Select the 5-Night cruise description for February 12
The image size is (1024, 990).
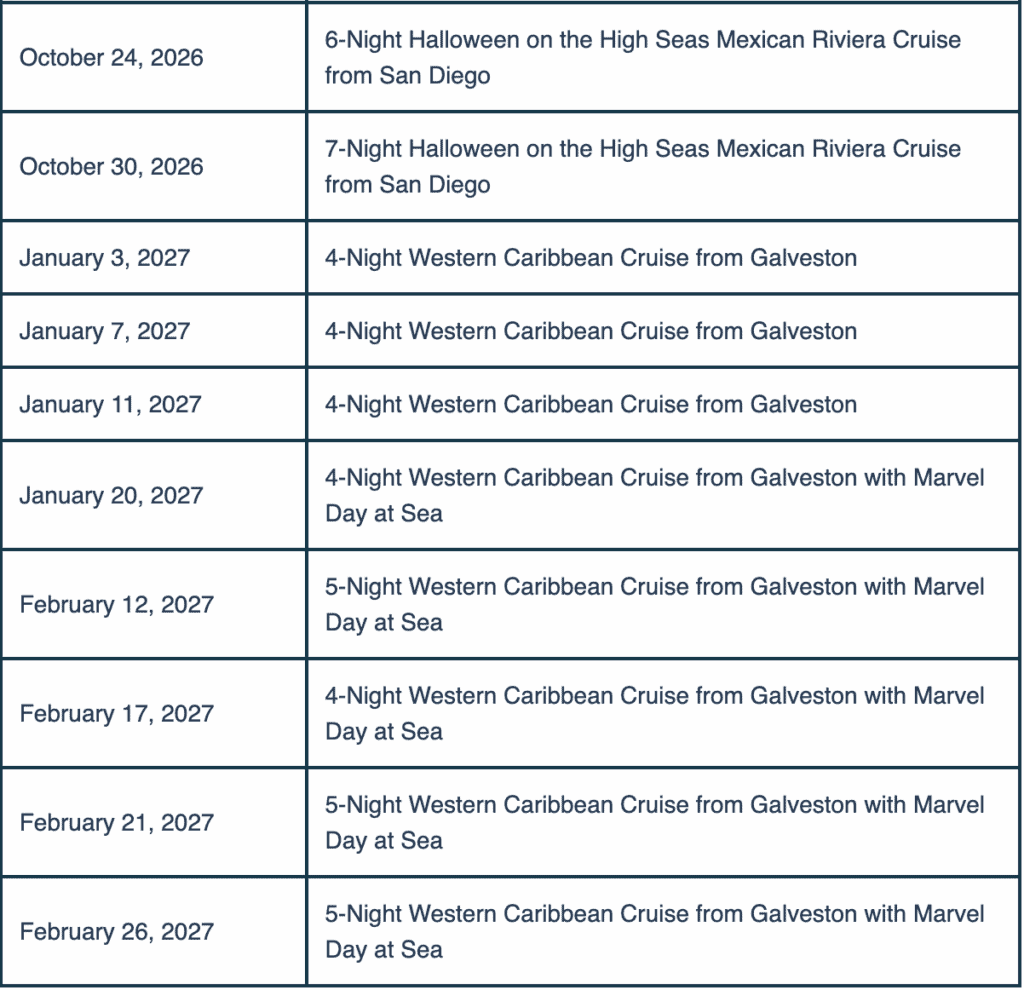[x=654, y=604]
